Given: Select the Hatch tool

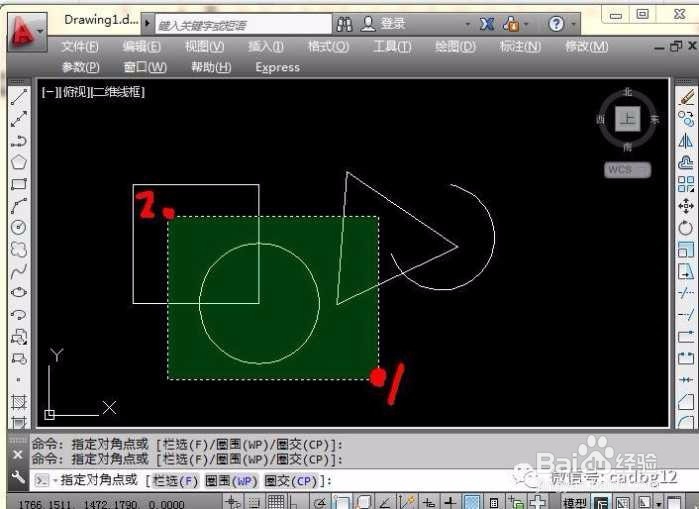Looking at the screenshot, I should (19, 402).
